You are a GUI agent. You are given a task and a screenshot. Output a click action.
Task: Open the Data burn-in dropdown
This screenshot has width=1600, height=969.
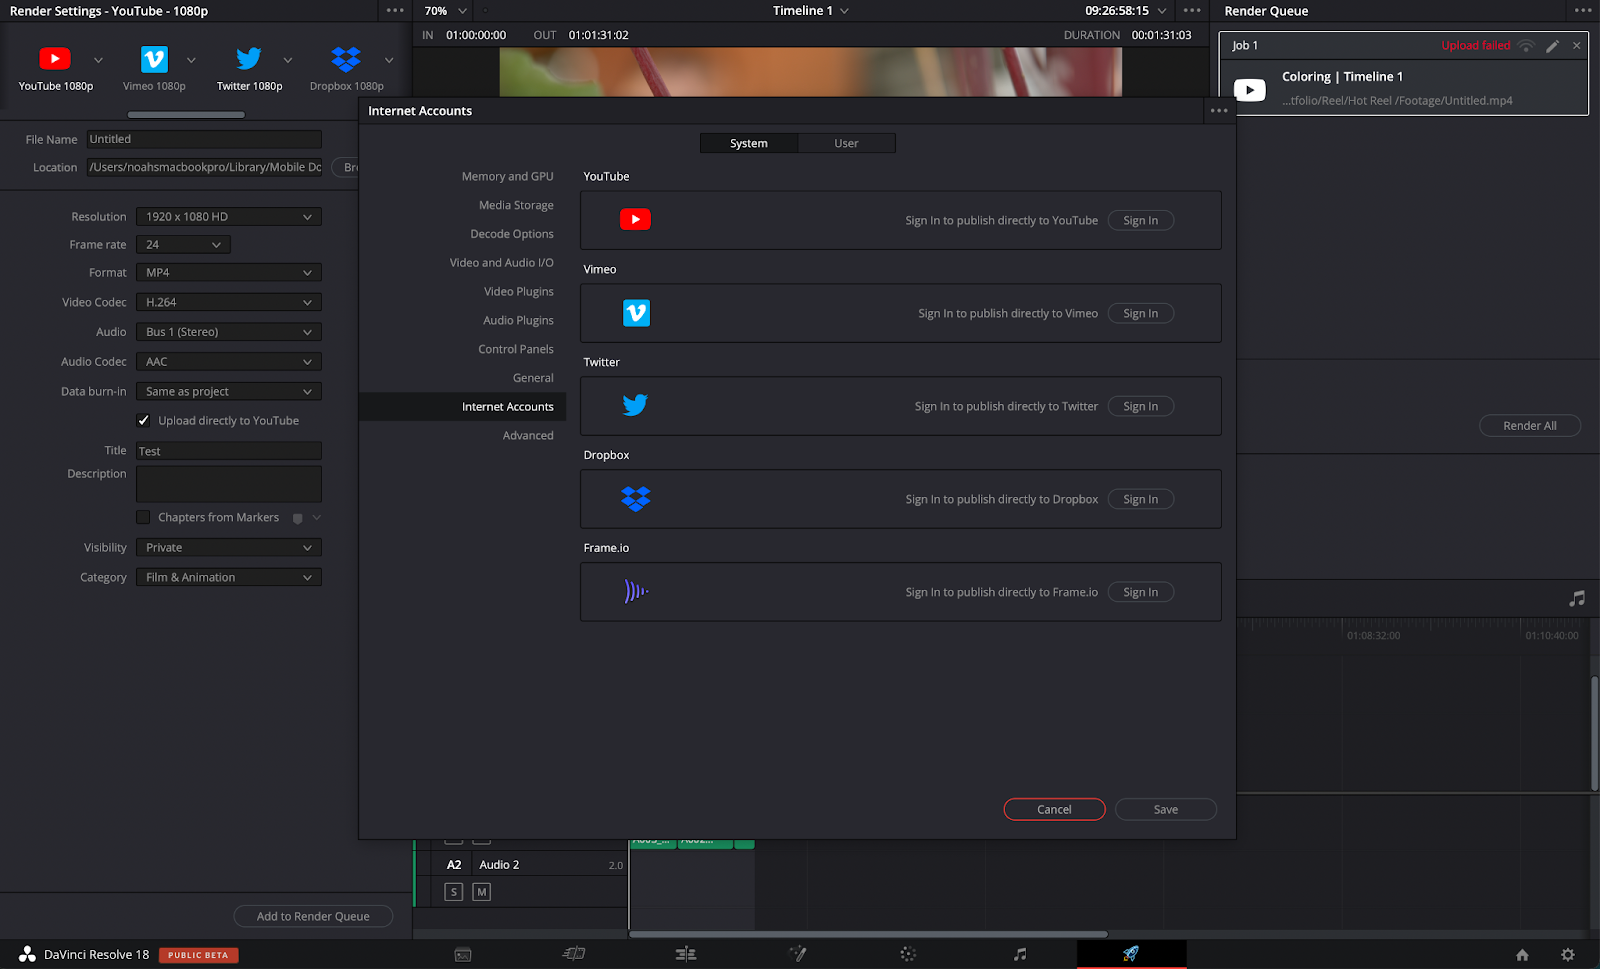coord(229,392)
